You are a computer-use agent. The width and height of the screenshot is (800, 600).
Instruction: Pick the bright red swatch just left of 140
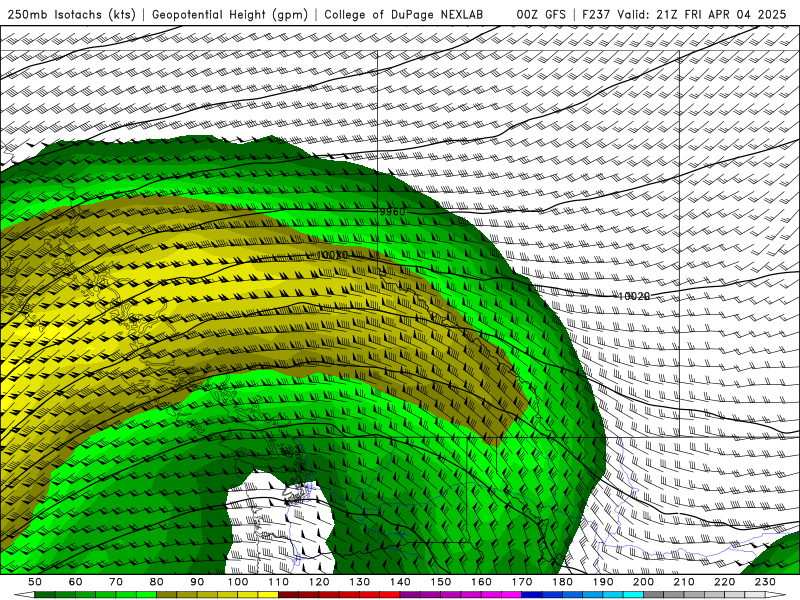(390, 595)
